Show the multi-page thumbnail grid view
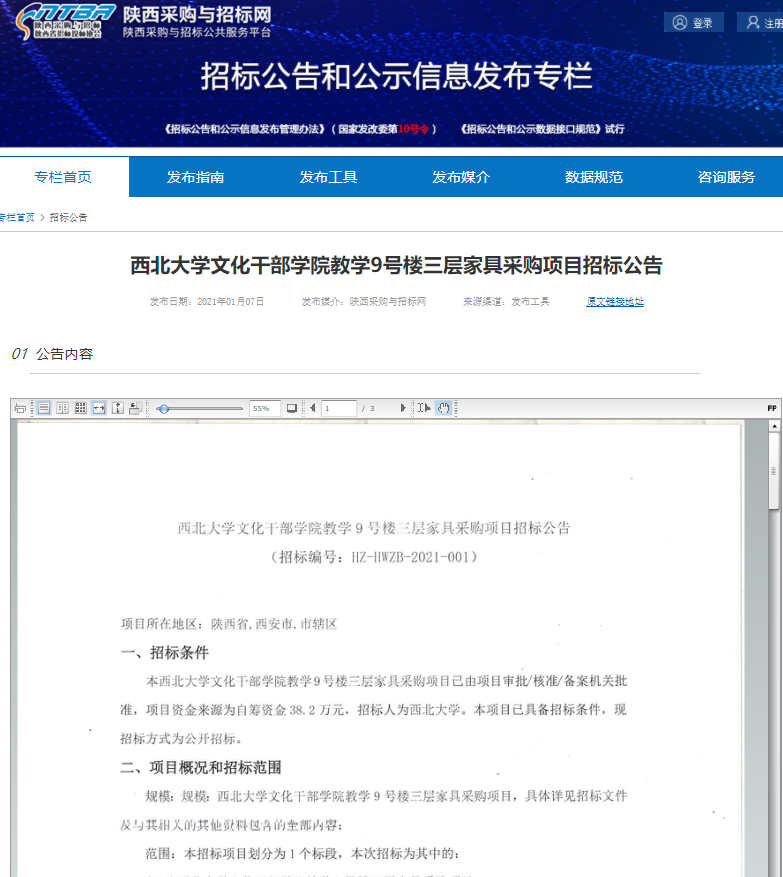 pos(81,408)
